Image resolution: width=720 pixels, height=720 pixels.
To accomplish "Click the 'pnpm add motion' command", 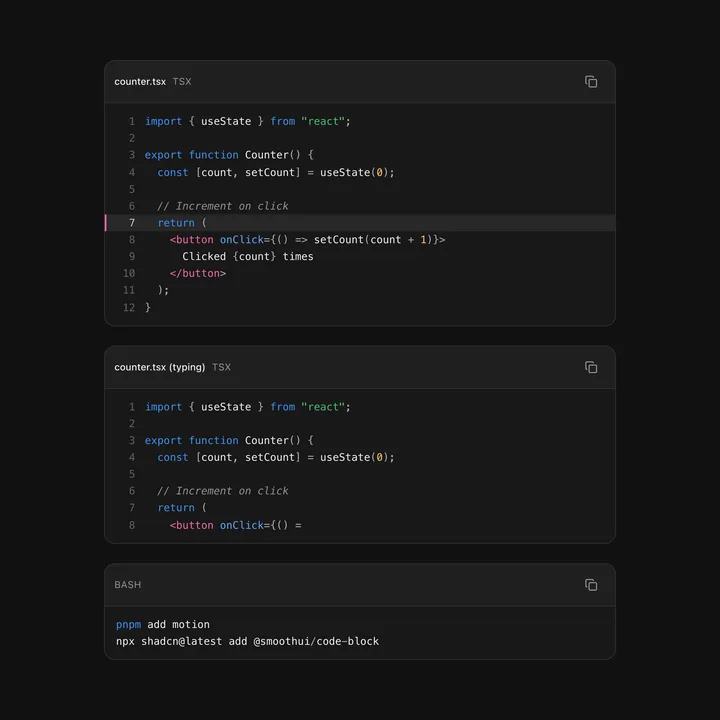I will click(163, 624).
